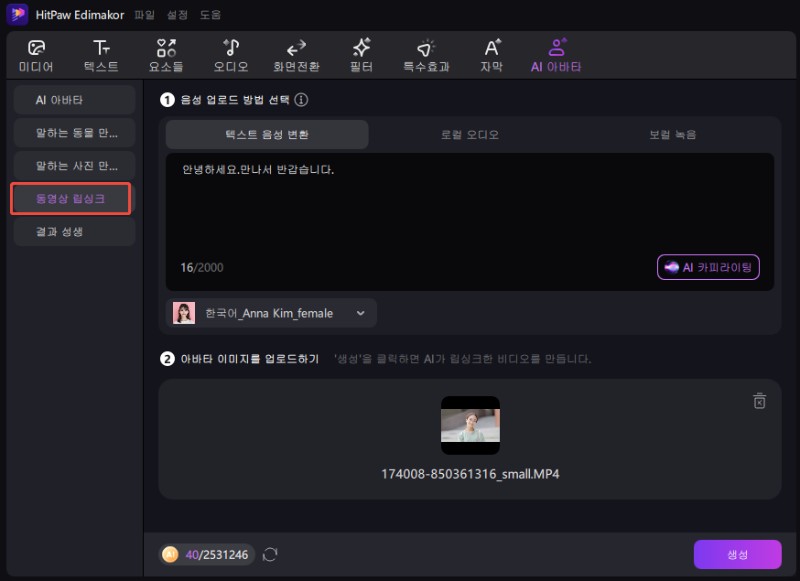Screen dimensions: 800x581
Task: Click the AI coin icon in credits badge
Action: click(170, 554)
